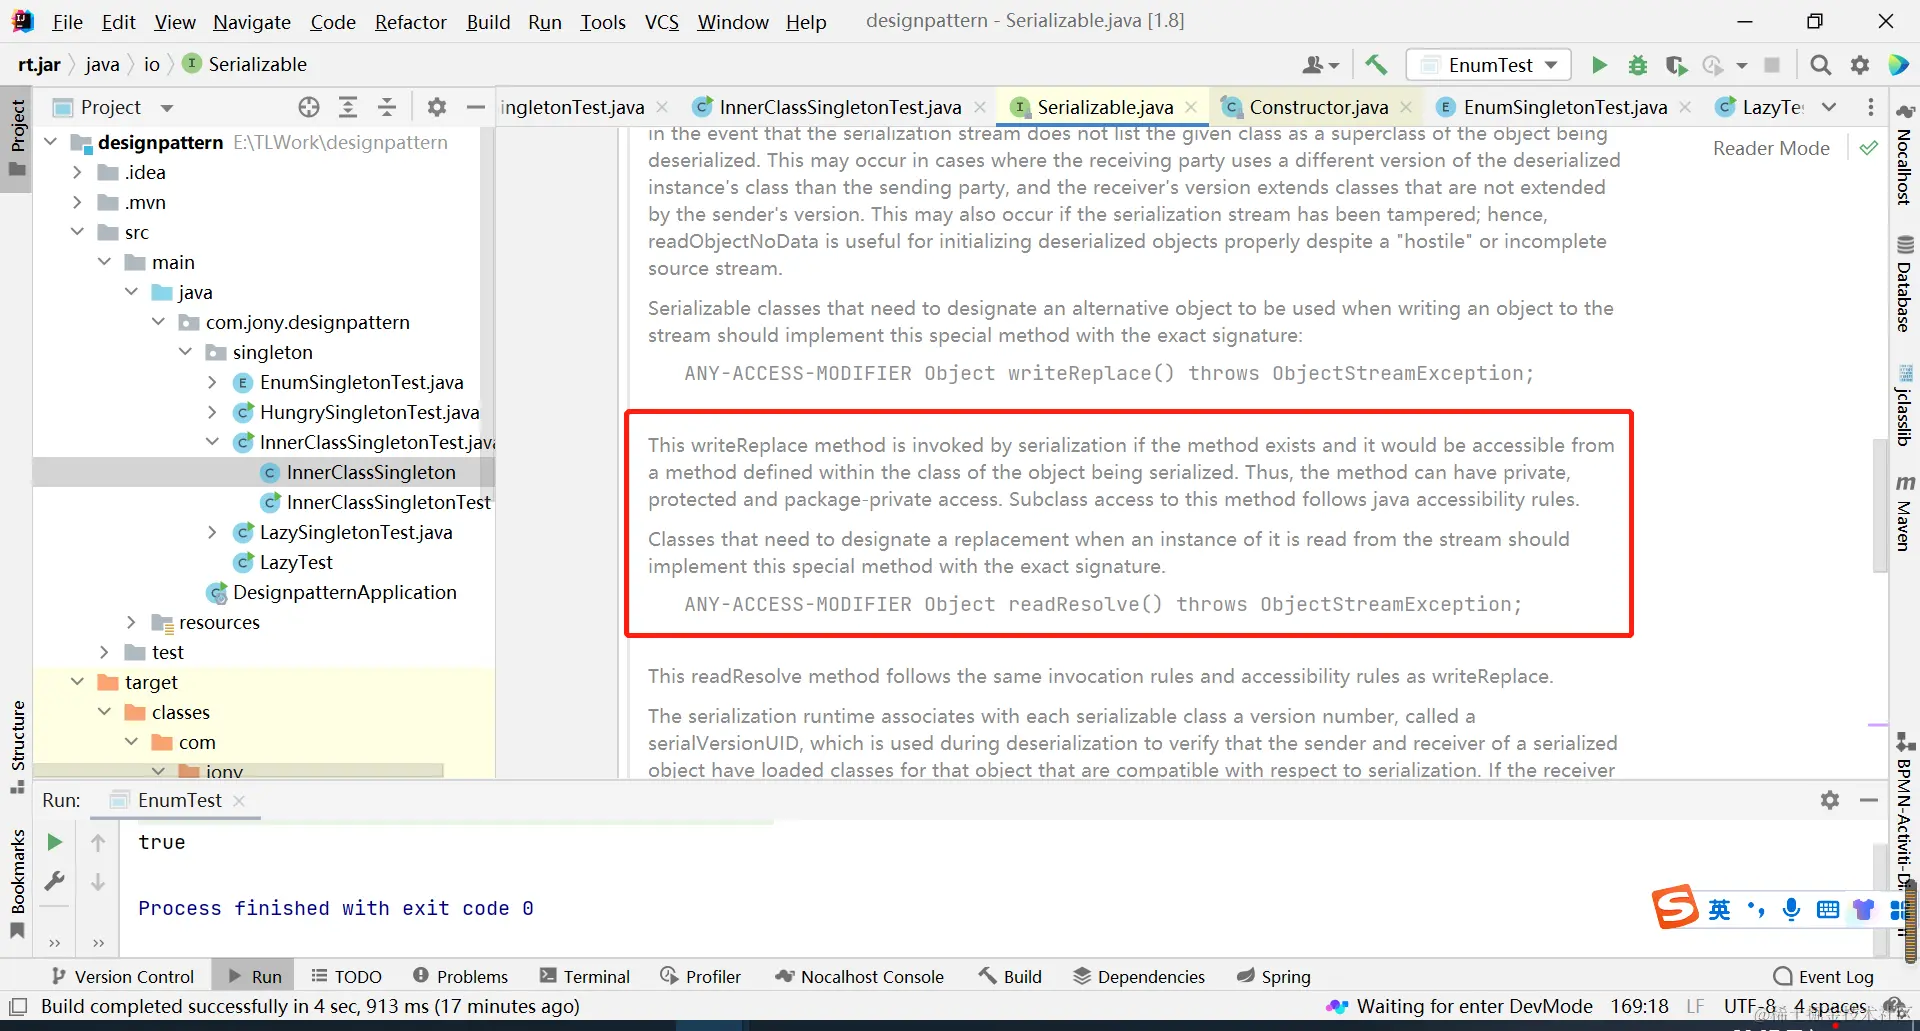Viewport: 1920px width, 1031px height.
Task: Open the Bookmarks tool window
Action: pos(17,882)
